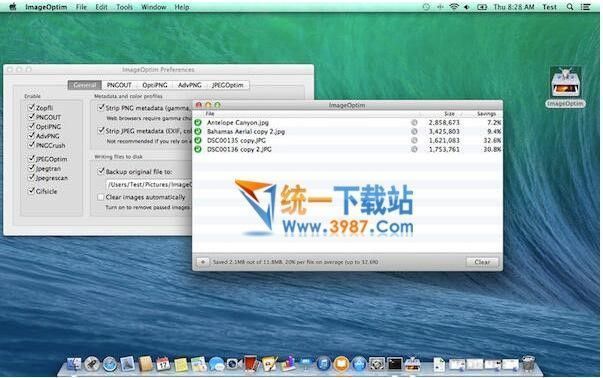Open the Tools menu

124,7
